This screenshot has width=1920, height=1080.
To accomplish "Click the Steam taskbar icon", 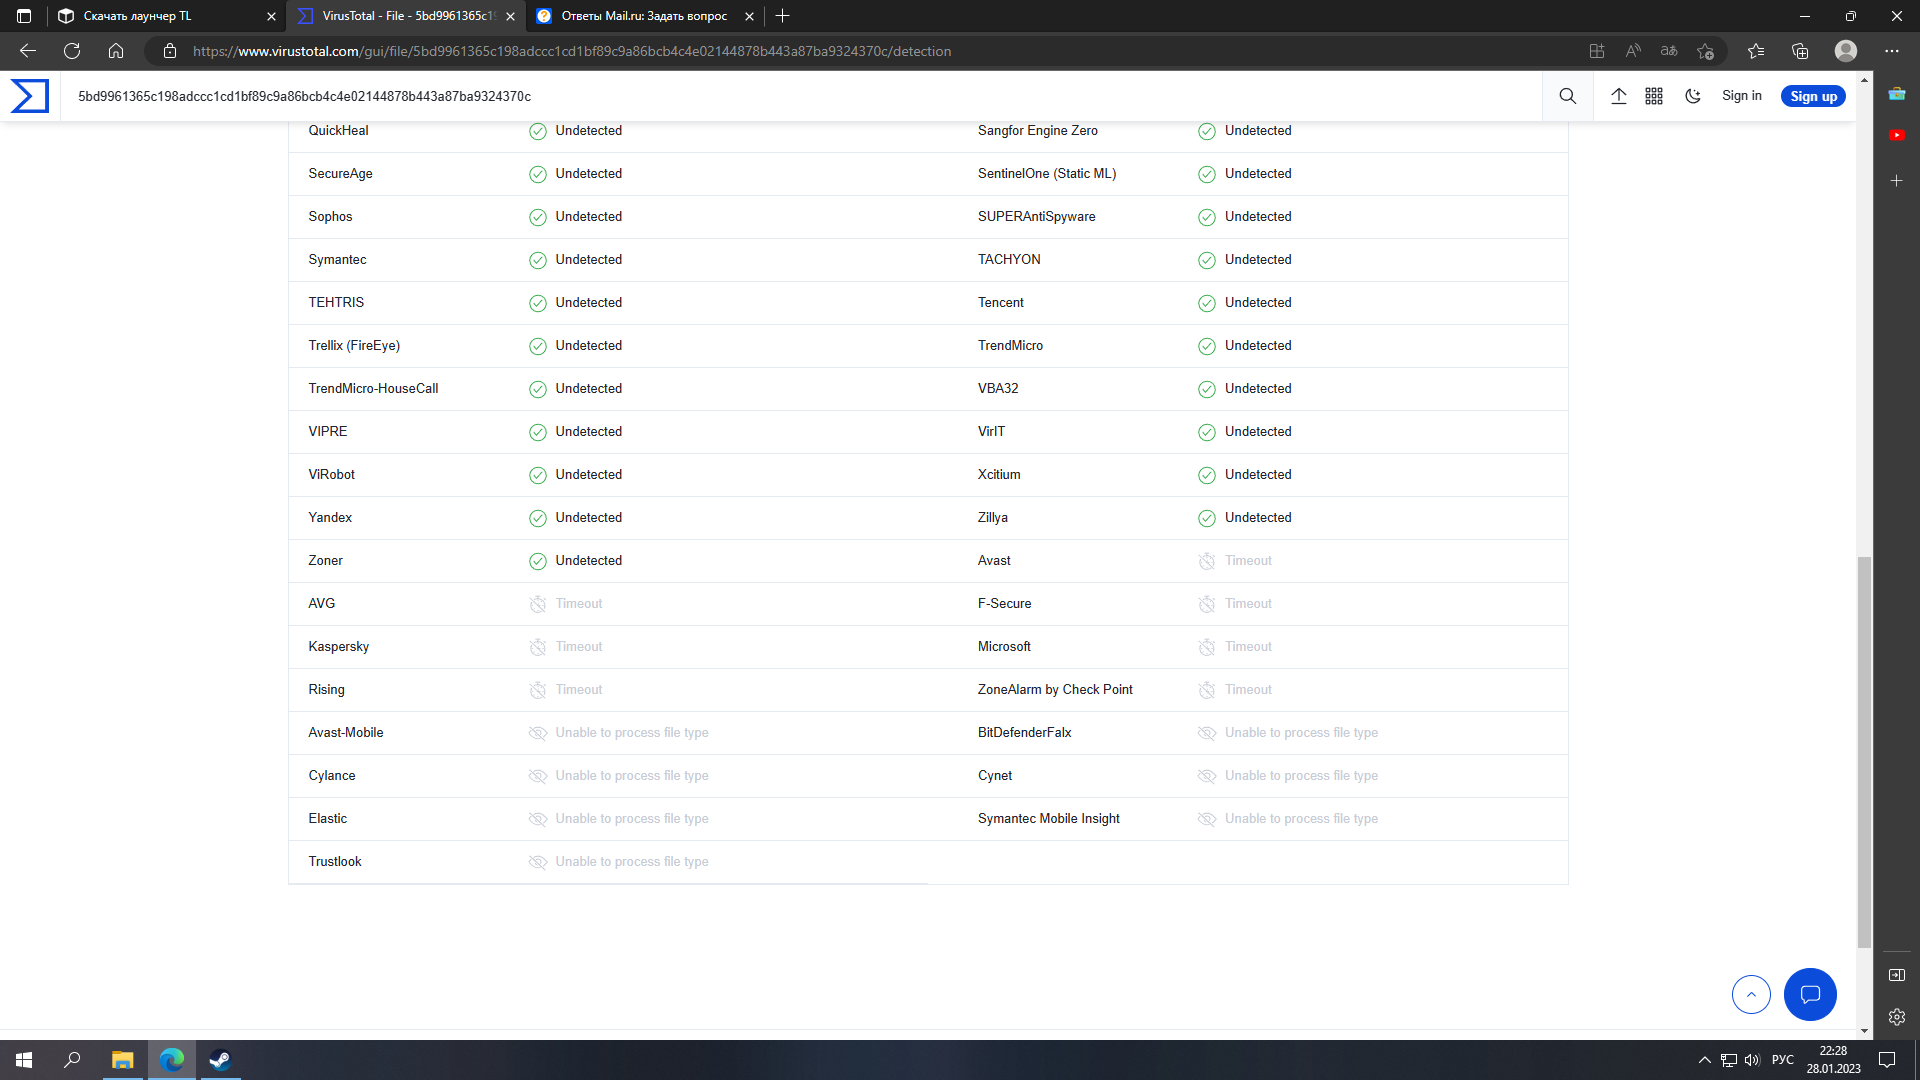I will [220, 1060].
